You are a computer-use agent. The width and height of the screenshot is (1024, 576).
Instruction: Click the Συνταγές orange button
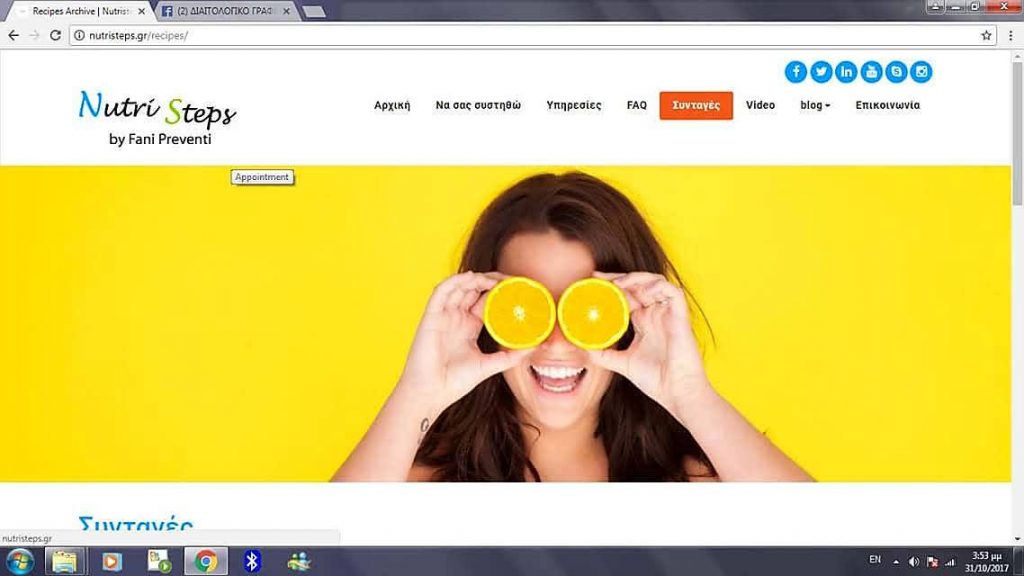[x=696, y=105]
